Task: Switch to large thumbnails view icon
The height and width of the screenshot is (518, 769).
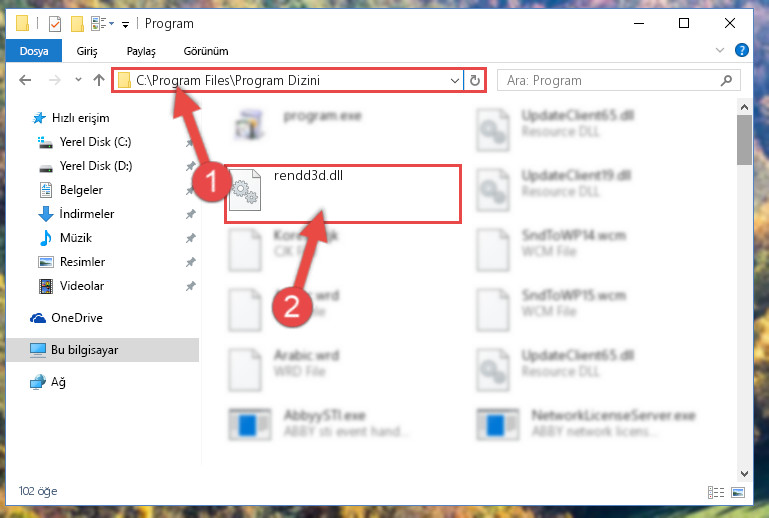Action: [x=738, y=492]
